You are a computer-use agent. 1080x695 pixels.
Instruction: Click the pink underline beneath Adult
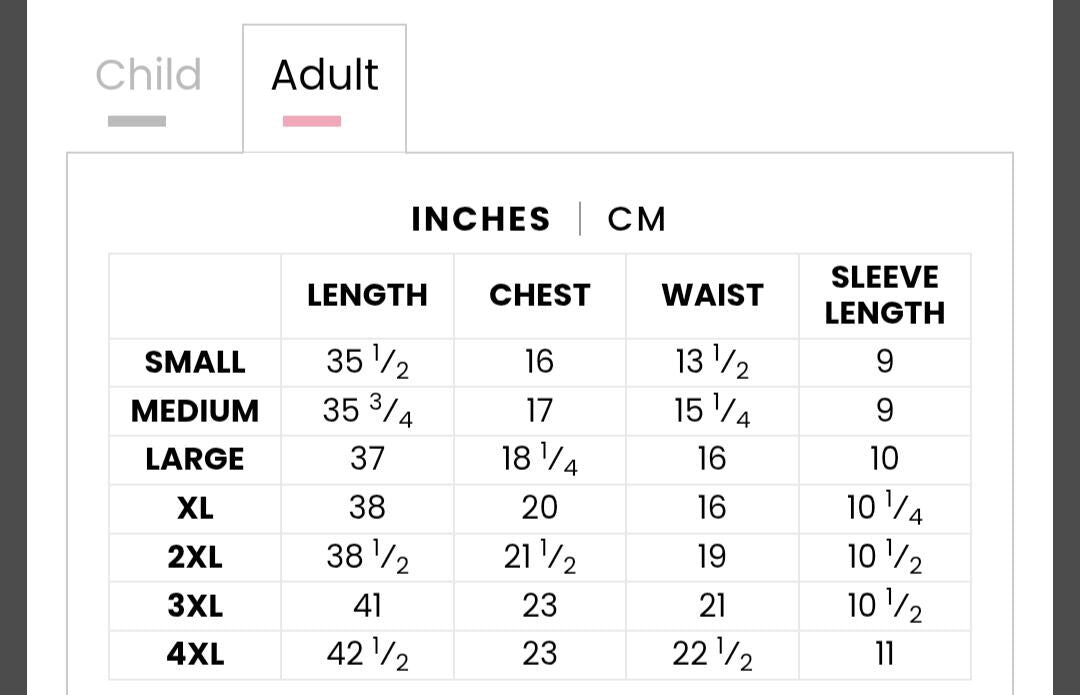311,121
